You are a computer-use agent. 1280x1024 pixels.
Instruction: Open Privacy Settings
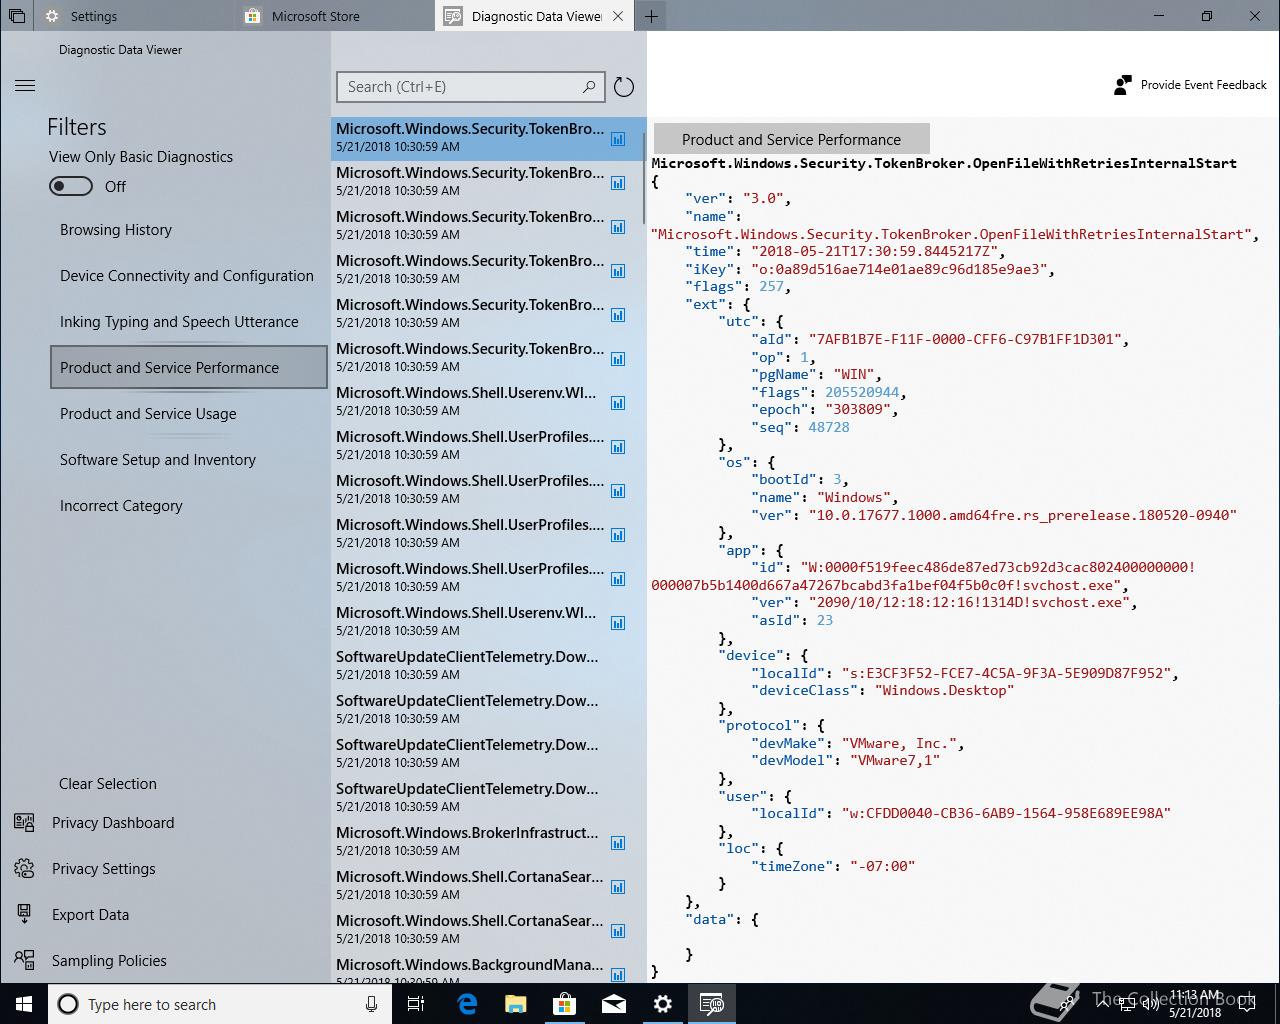tap(104, 869)
